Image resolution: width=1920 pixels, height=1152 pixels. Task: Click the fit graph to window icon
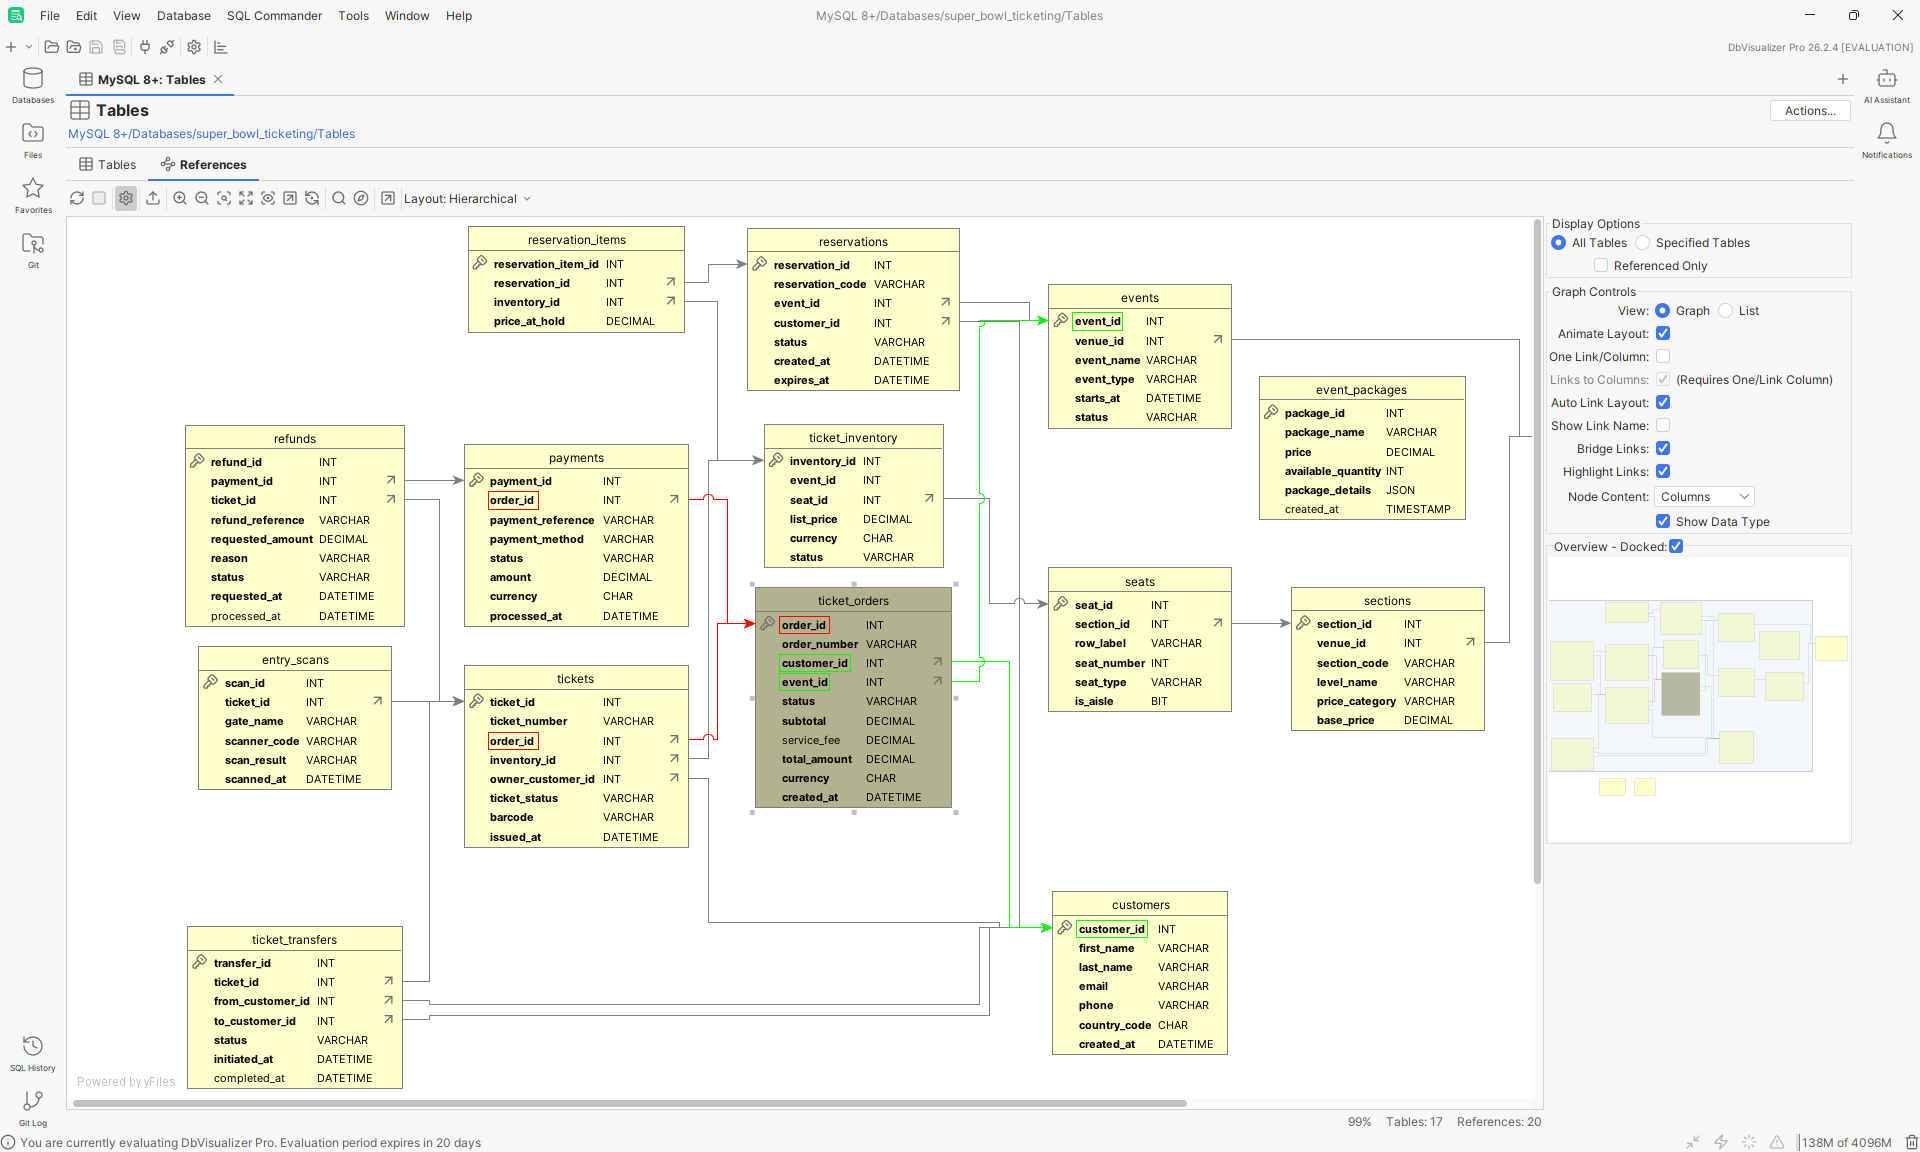pos(246,198)
